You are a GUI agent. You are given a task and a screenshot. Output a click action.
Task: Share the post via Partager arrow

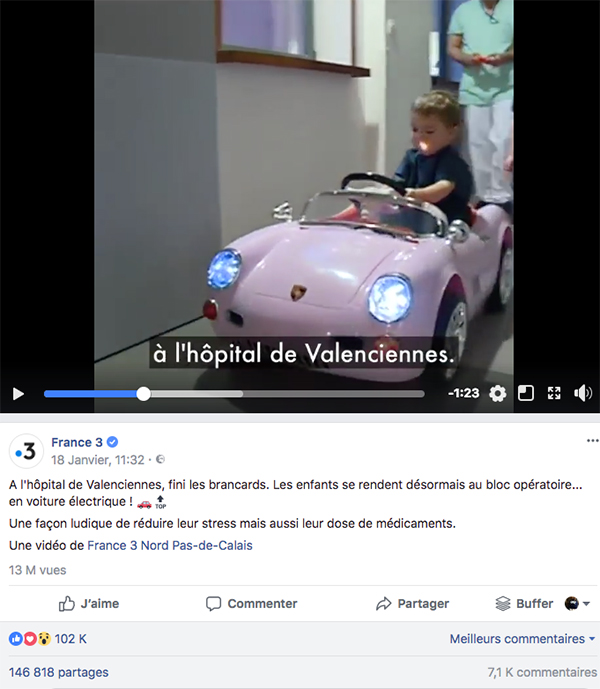[412, 603]
